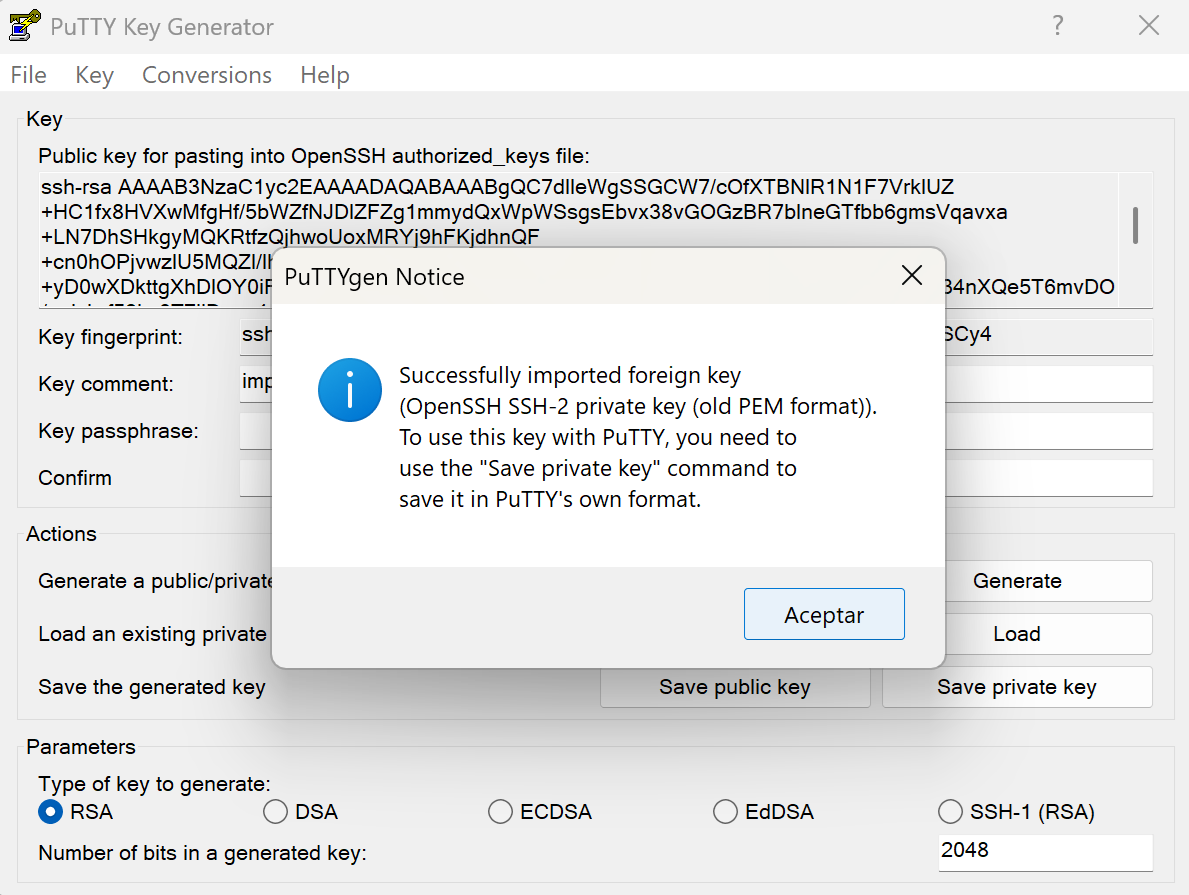Select the RSA key type radio button
1189x895 pixels.
tap(51, 812)
